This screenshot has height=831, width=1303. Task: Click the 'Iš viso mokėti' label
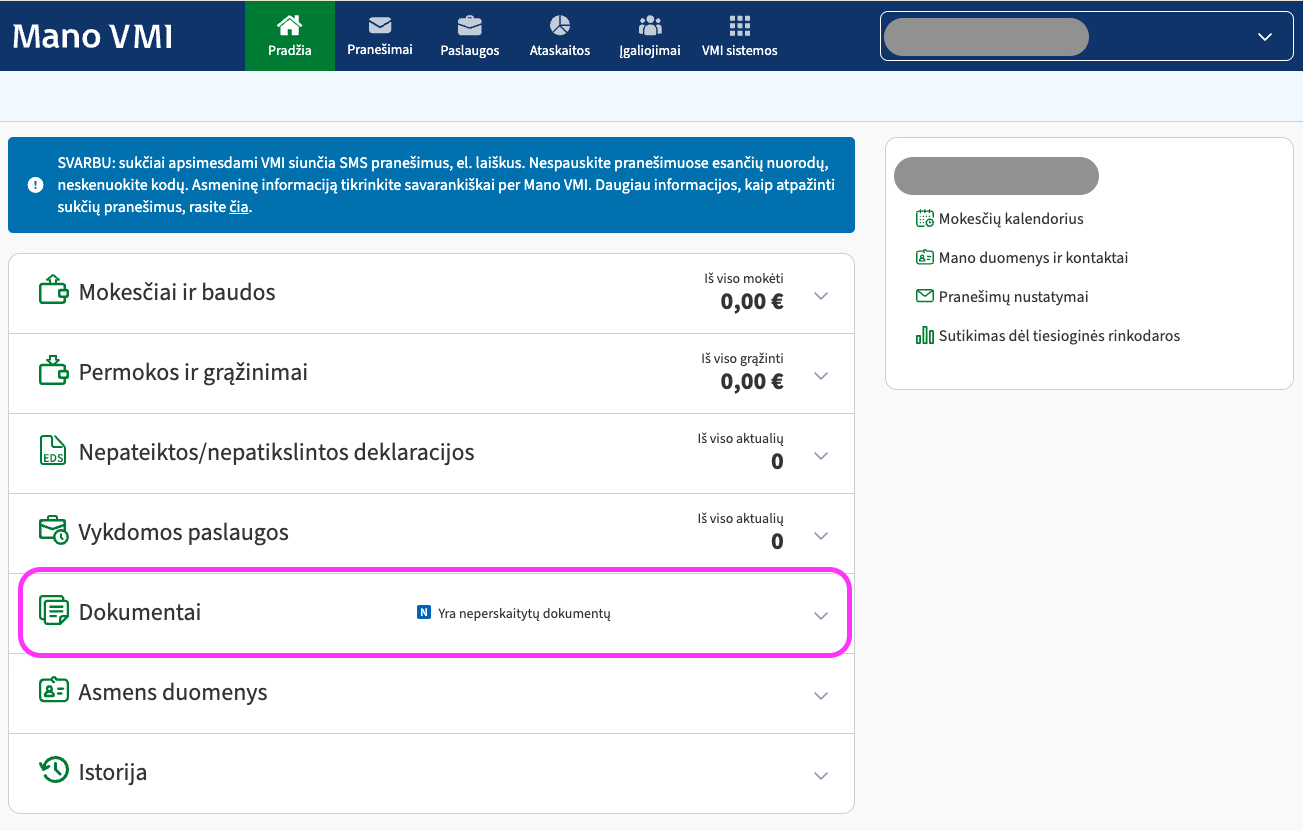pyautogui.click(x=744, y=278)
